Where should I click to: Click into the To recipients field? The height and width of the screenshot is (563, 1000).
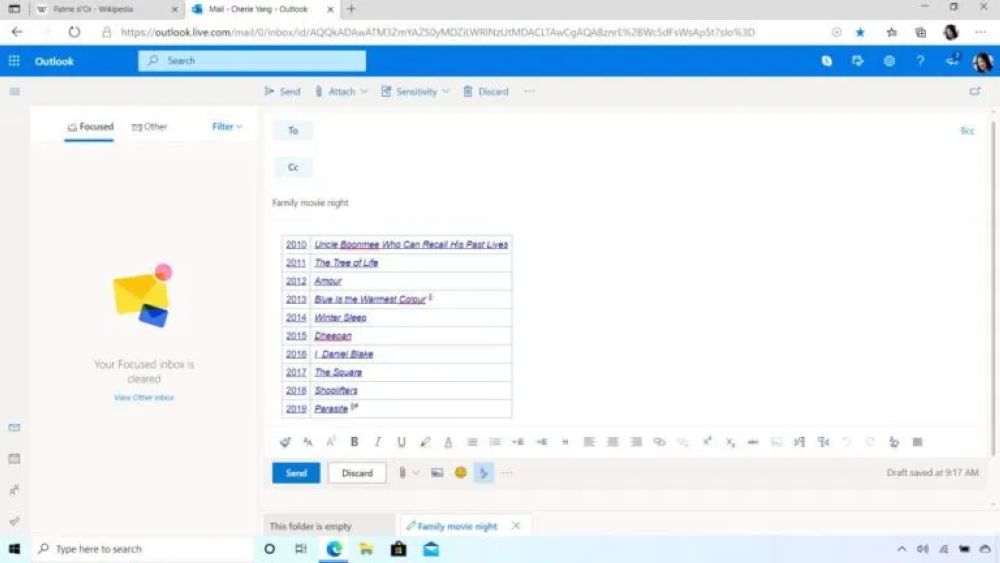[600, 131]
